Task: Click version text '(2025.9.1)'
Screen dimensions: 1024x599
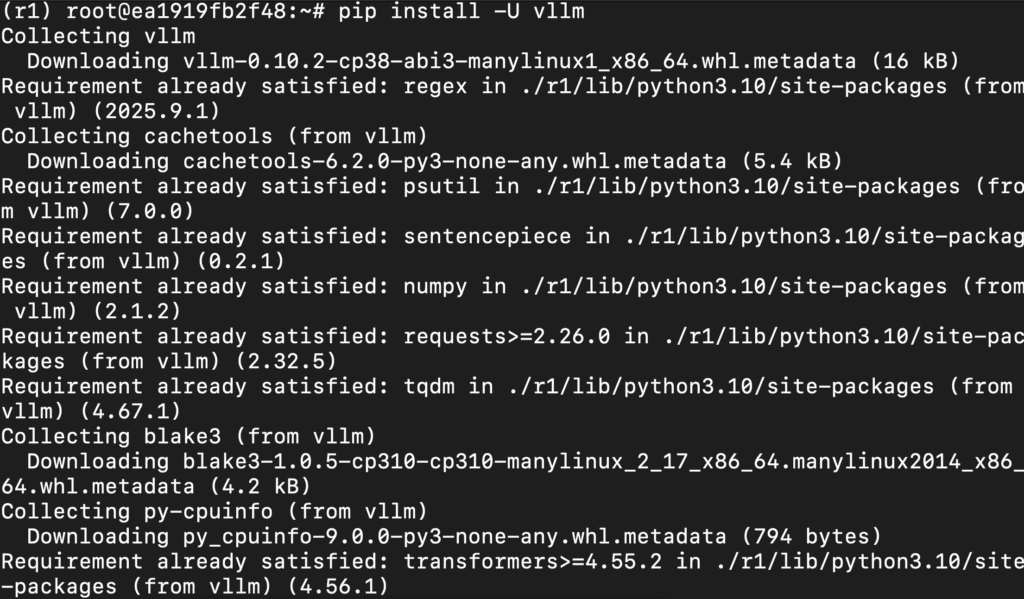Action: coord(156,111)
